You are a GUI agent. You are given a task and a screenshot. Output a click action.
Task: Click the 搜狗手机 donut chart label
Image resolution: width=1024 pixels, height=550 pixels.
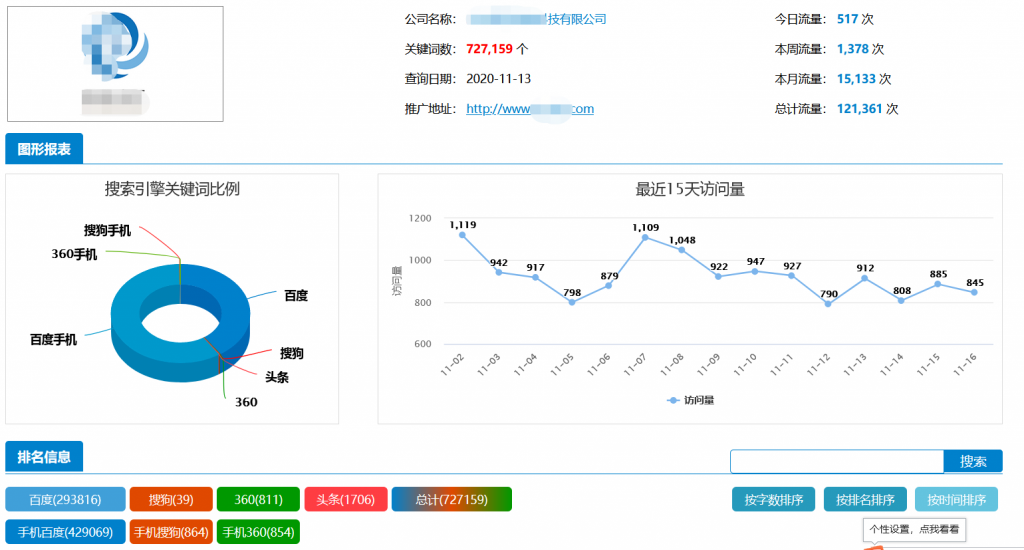click(x=107, y=231)
